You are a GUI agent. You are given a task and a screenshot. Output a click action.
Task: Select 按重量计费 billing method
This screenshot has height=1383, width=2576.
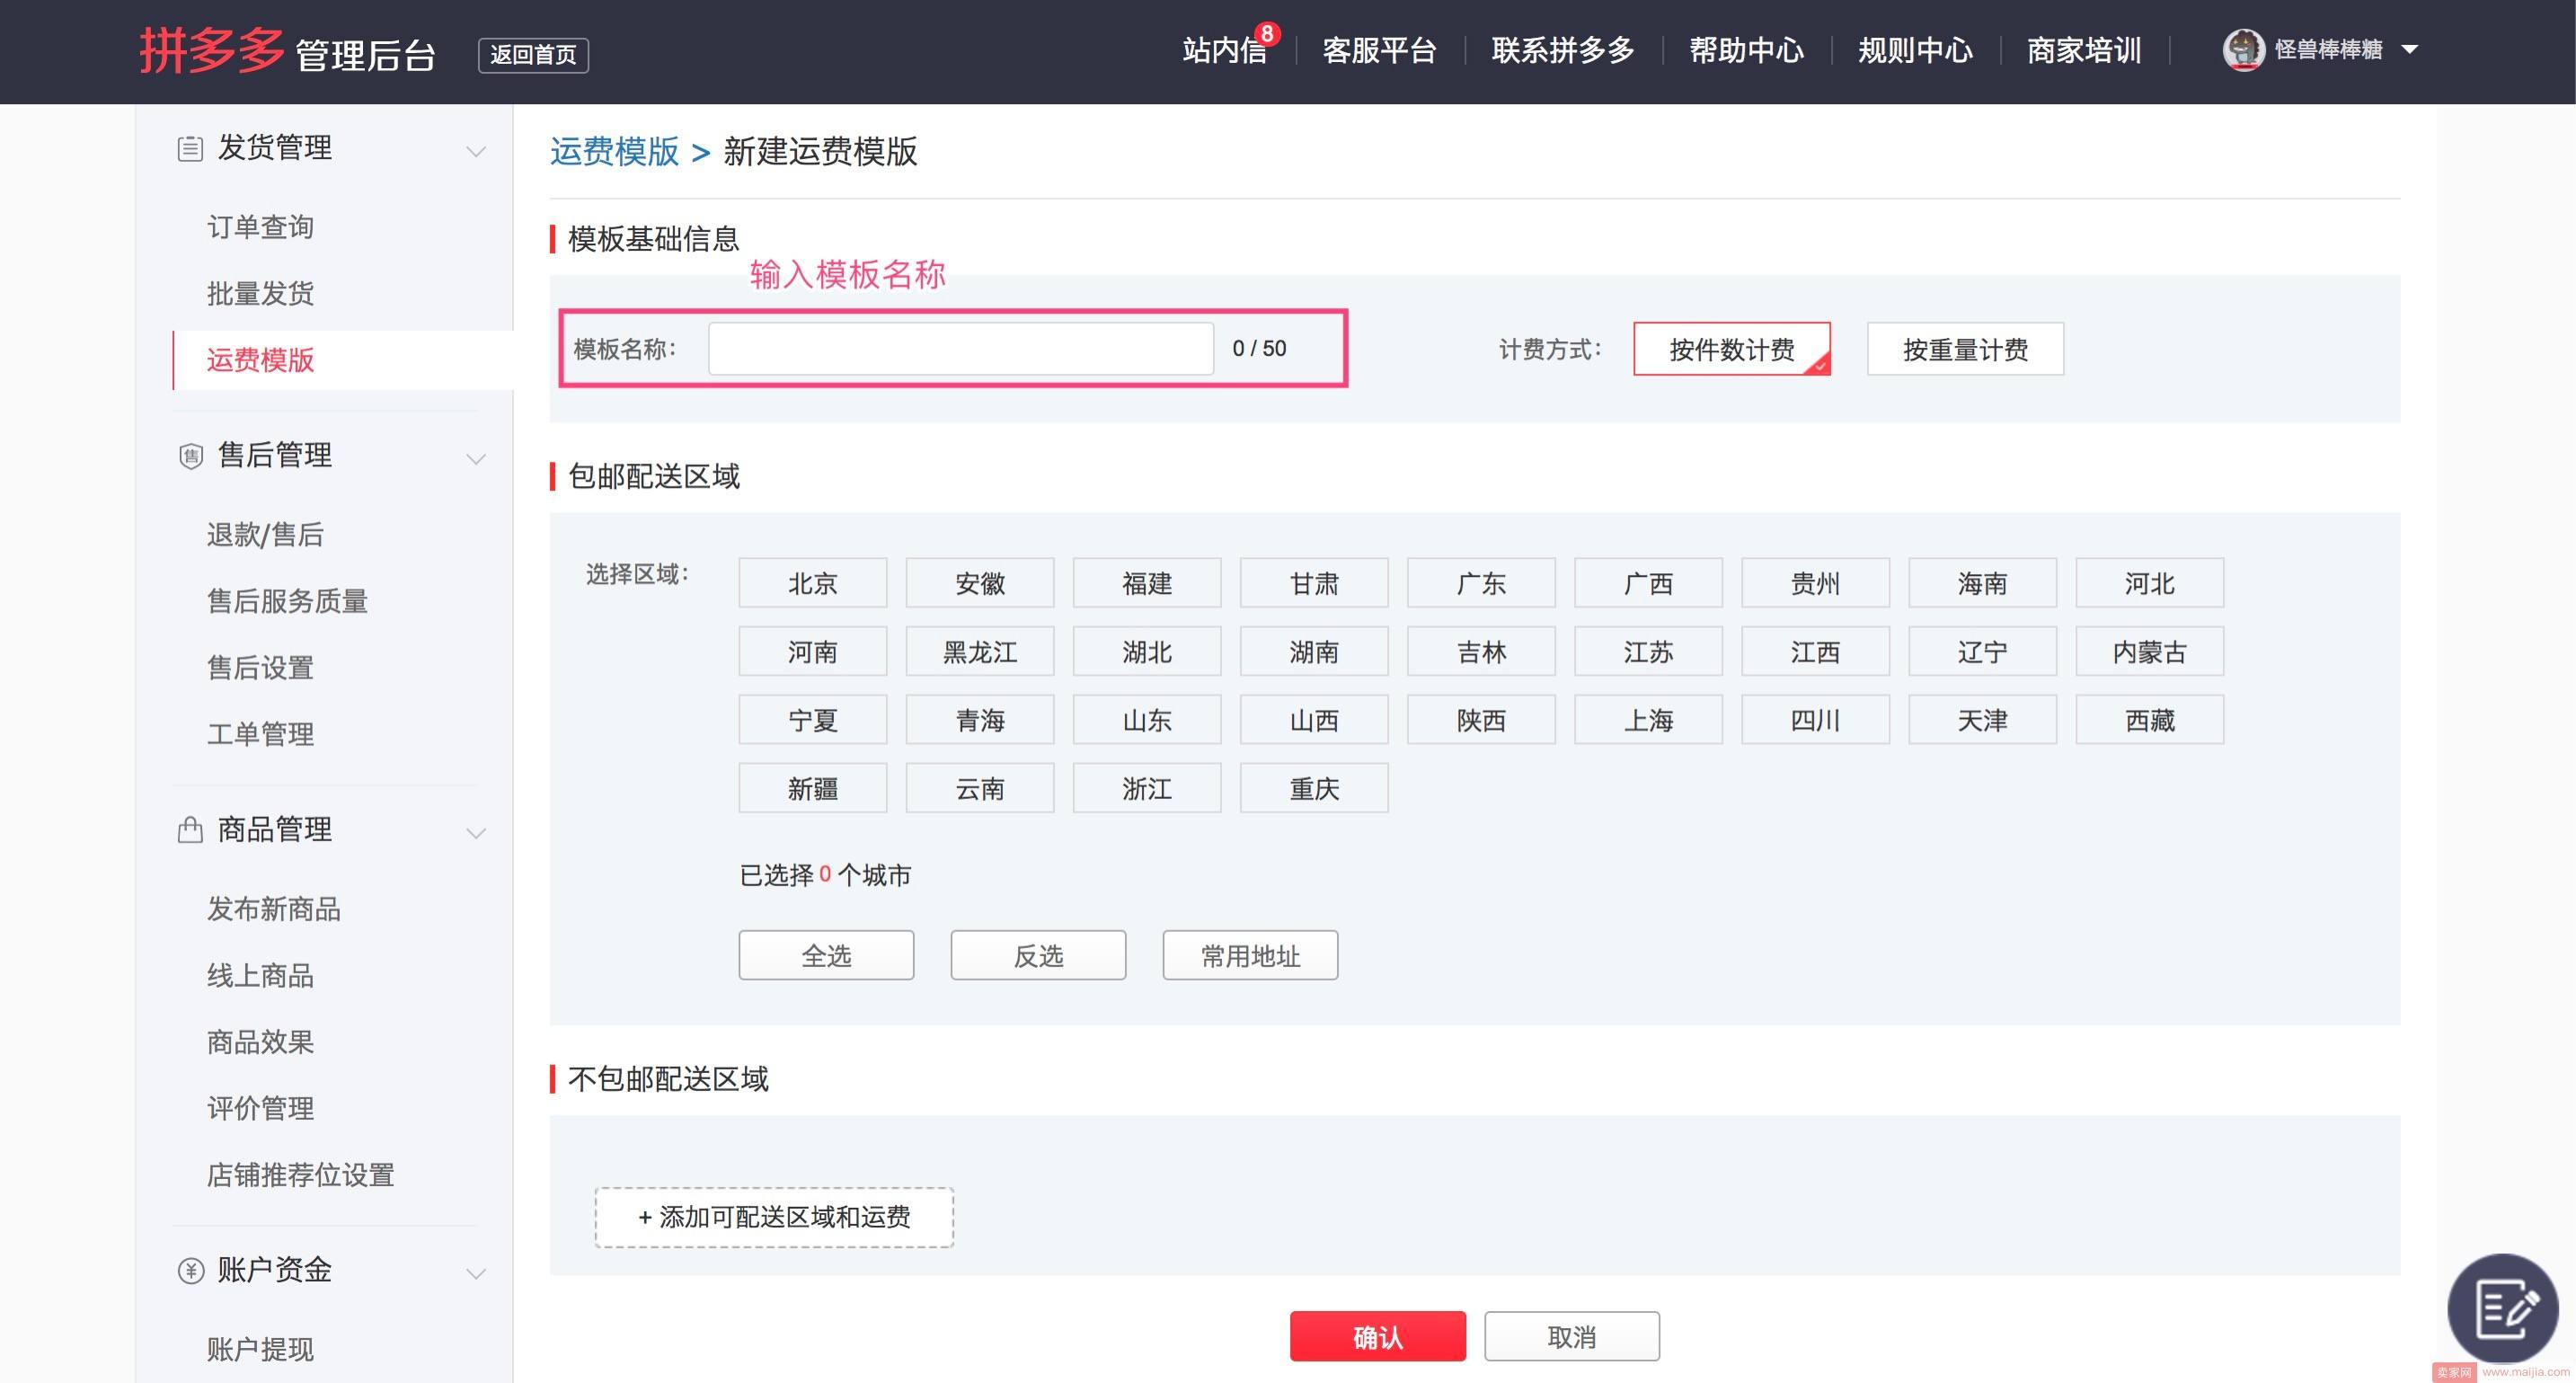(1965, 349)
